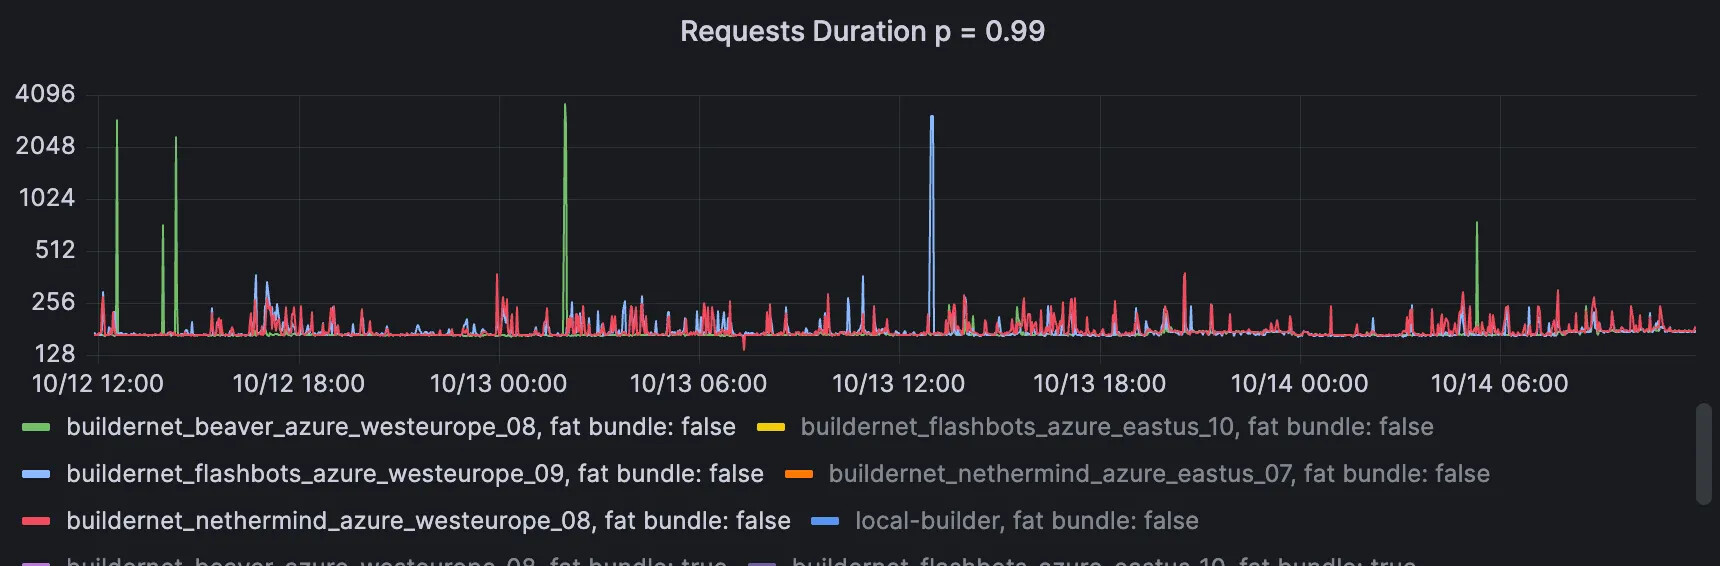Click the orange nethermind_azure_eastus_07 legend swatch
1720x566 pixels.
coord(798,474)
